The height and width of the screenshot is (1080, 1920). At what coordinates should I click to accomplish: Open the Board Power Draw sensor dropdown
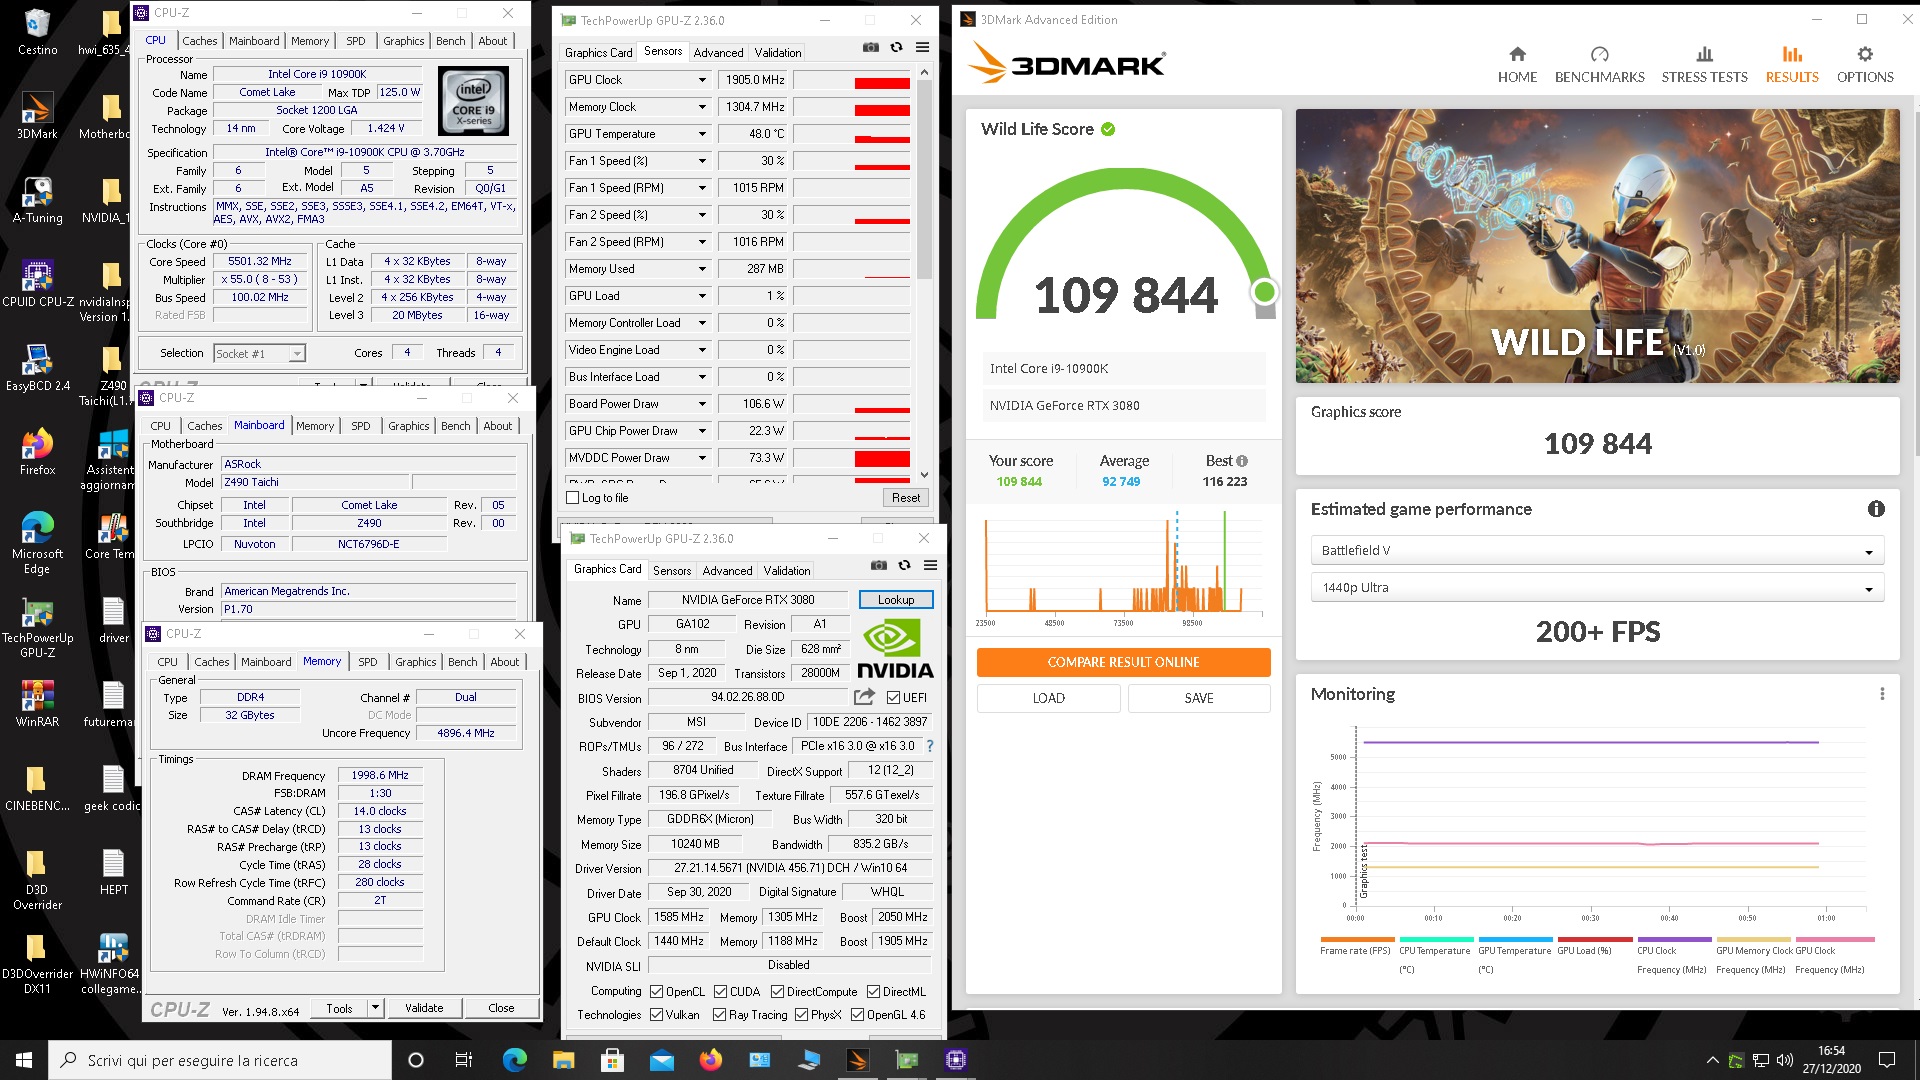pos(701,404)
